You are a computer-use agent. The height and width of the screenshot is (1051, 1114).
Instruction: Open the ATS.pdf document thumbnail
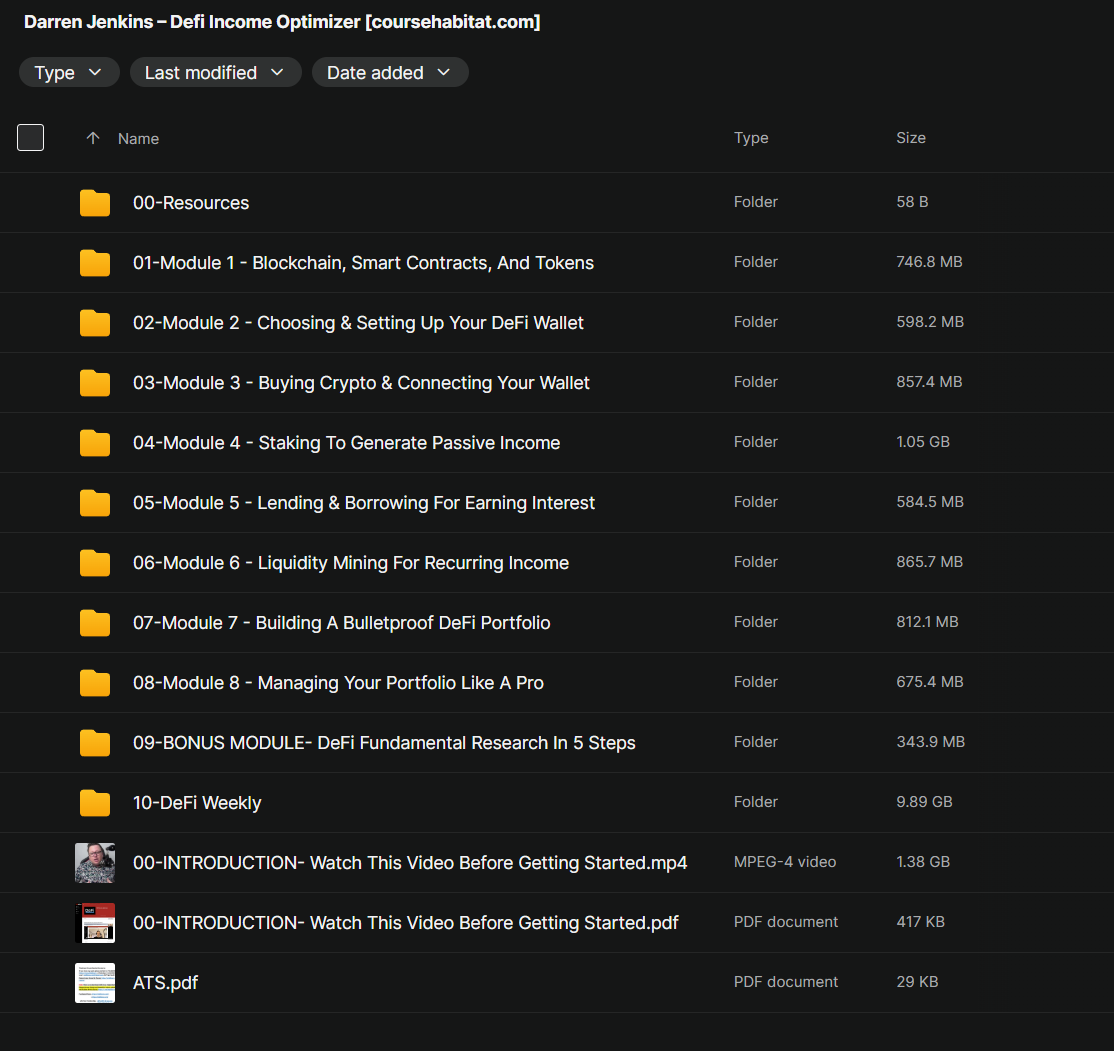(x=95, y=983)
